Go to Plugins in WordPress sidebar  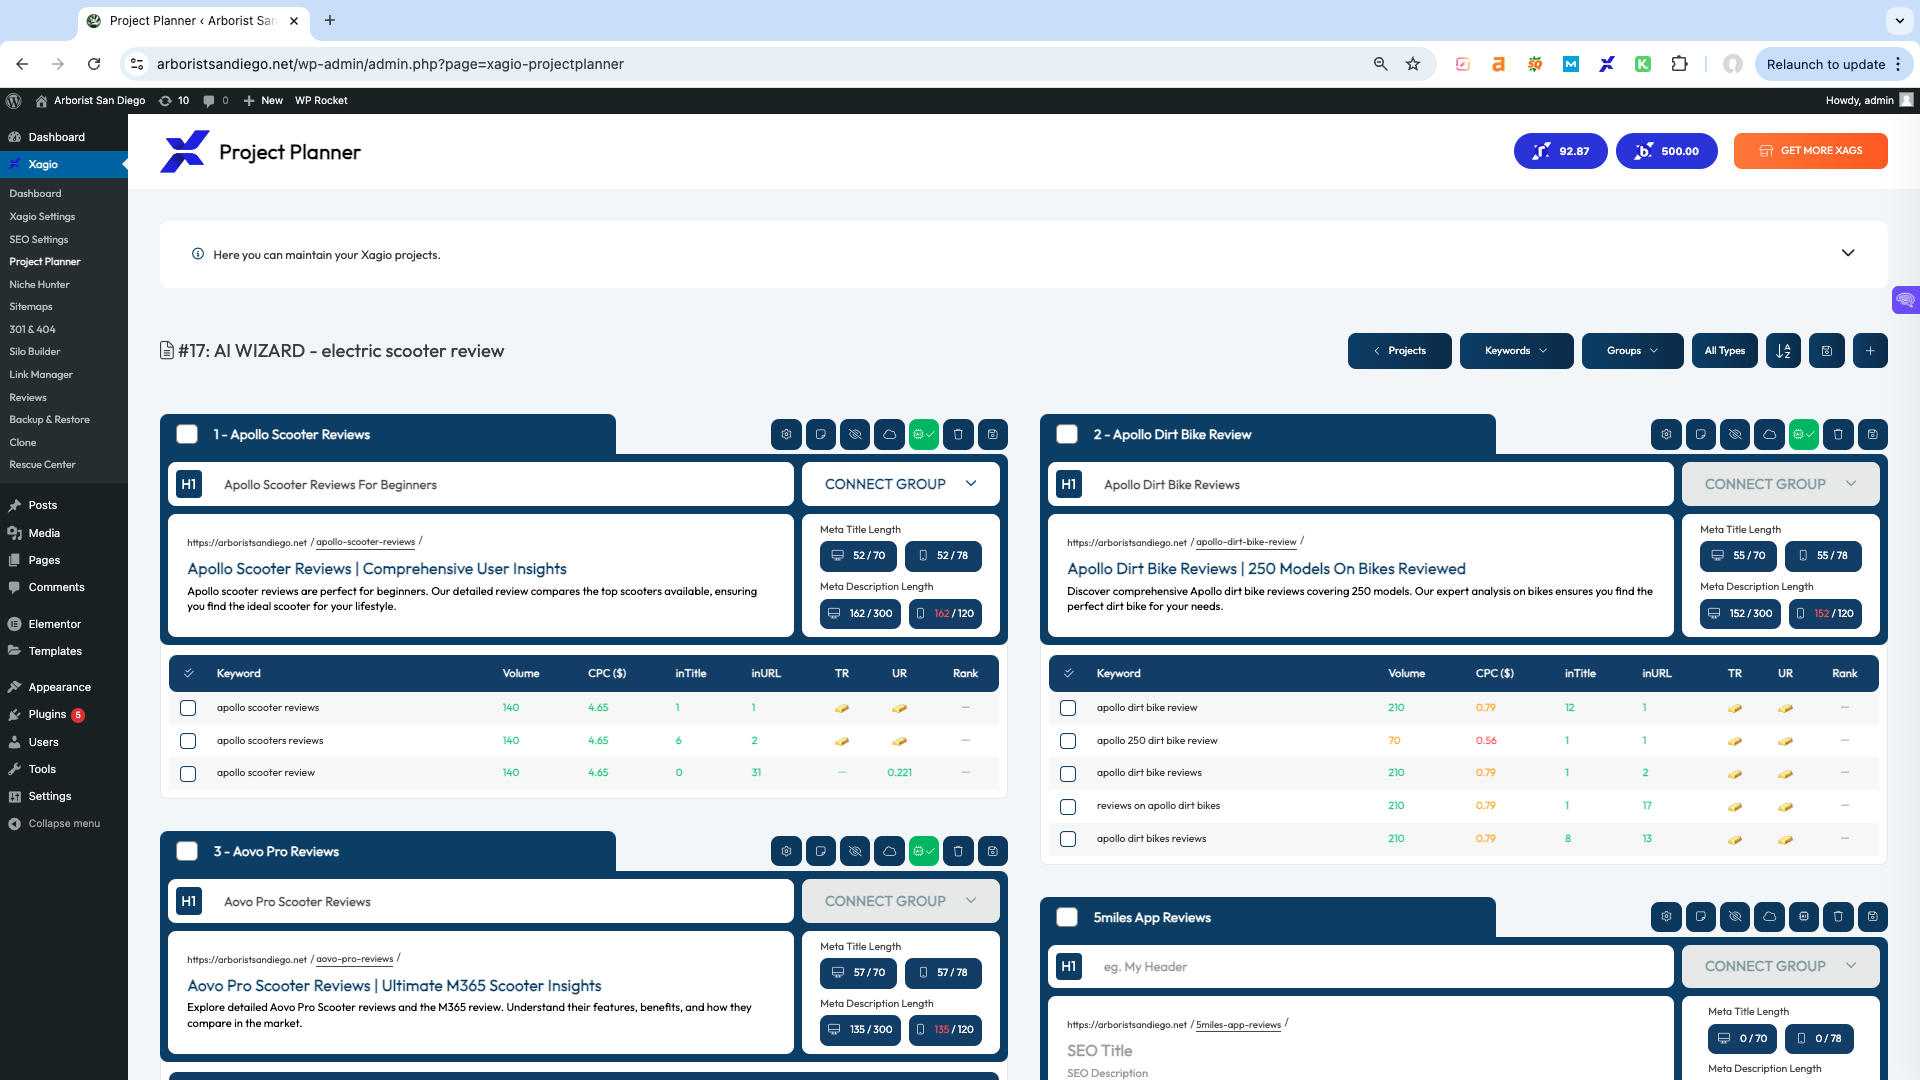coord(47,715)
